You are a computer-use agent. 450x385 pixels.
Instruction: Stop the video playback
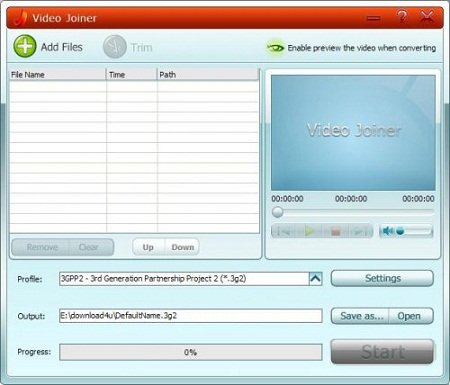tap(335, 231)
